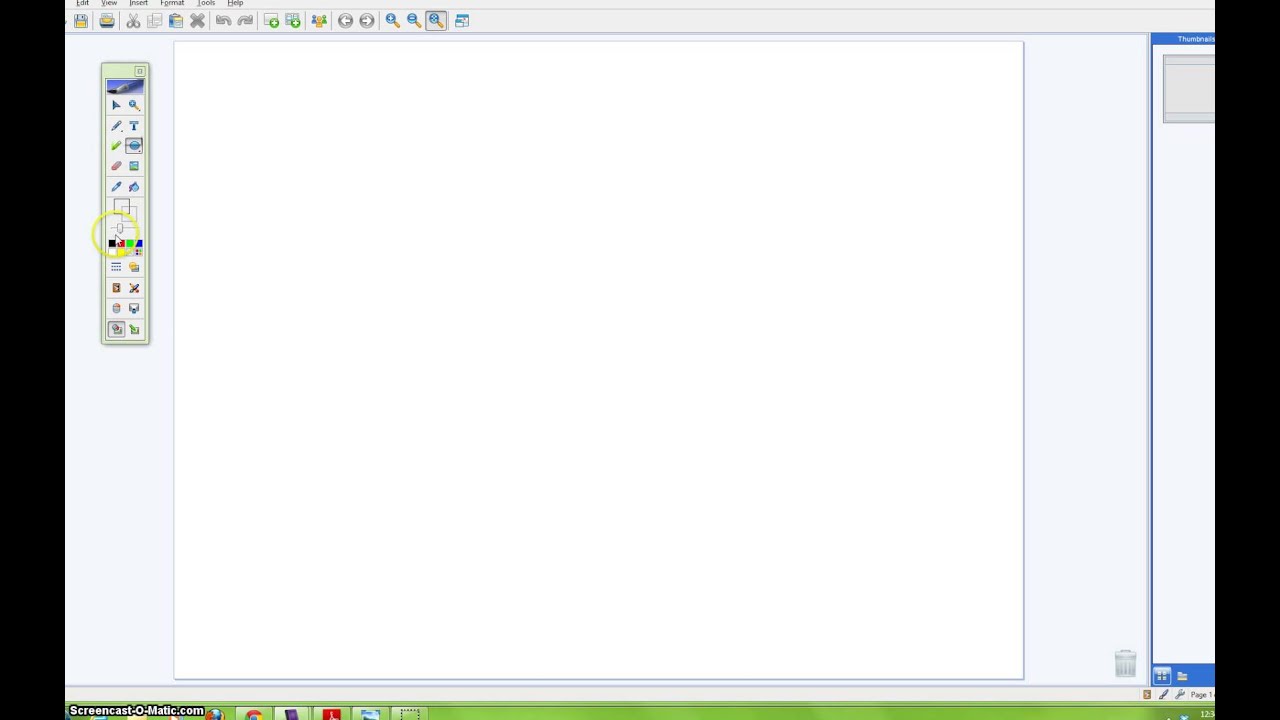Pick the green color swatch

[x=130, y=243]
